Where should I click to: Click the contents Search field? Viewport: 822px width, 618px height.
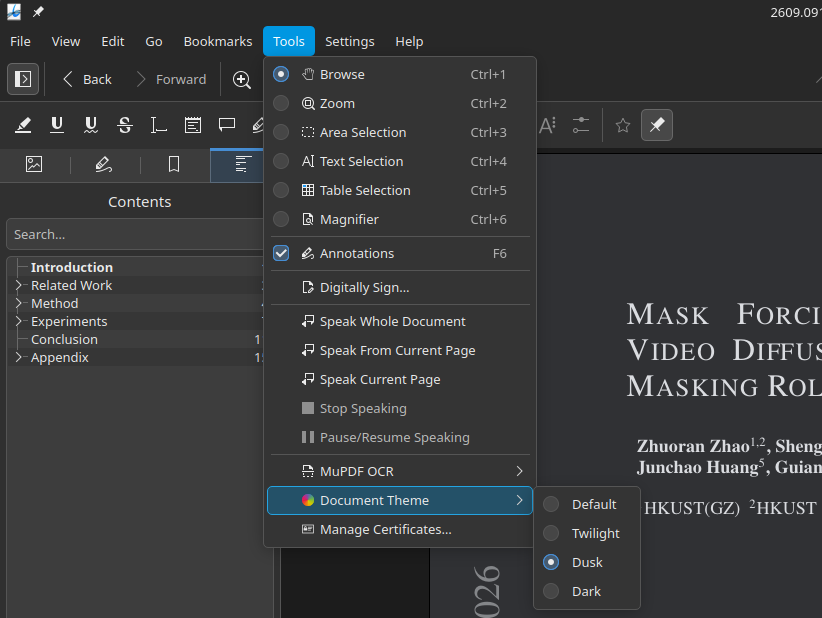[135, 234]
